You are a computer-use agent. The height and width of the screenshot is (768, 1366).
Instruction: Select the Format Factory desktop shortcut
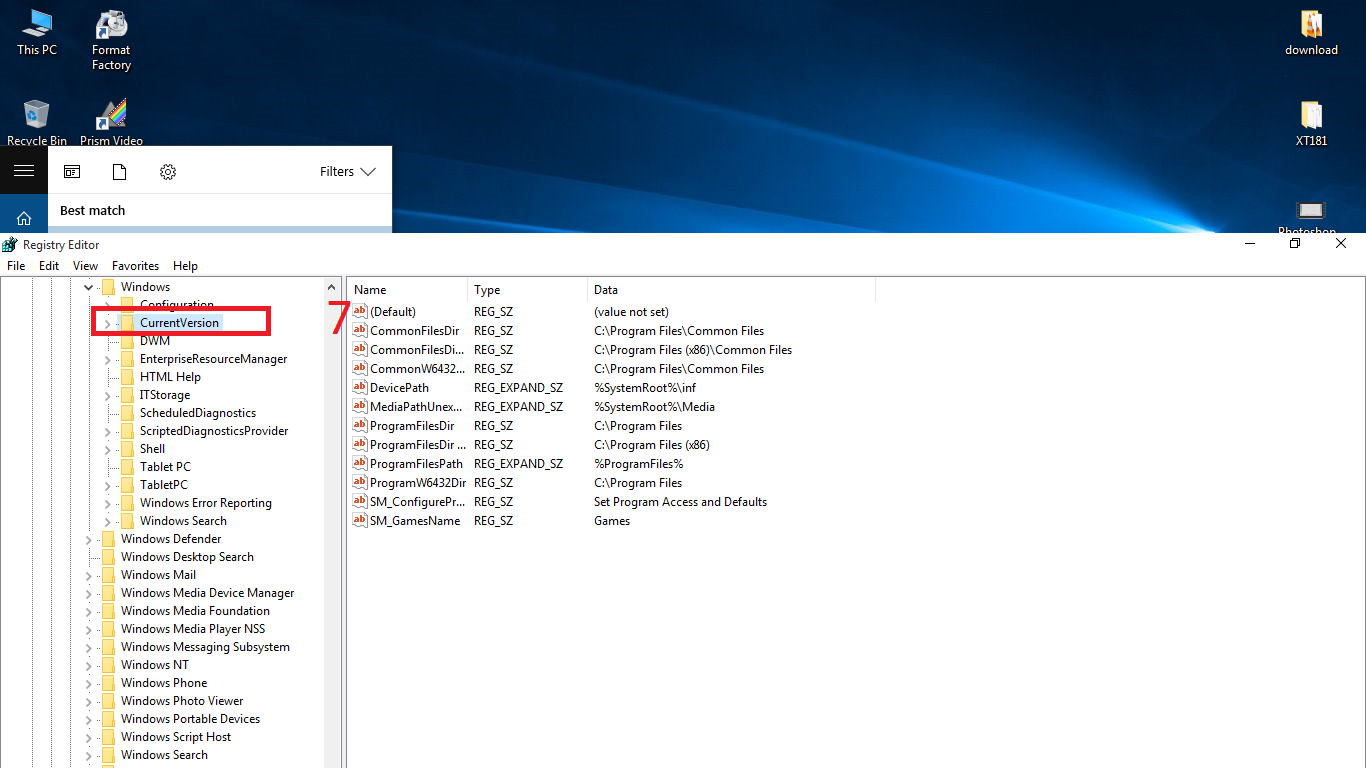point(111,41)
